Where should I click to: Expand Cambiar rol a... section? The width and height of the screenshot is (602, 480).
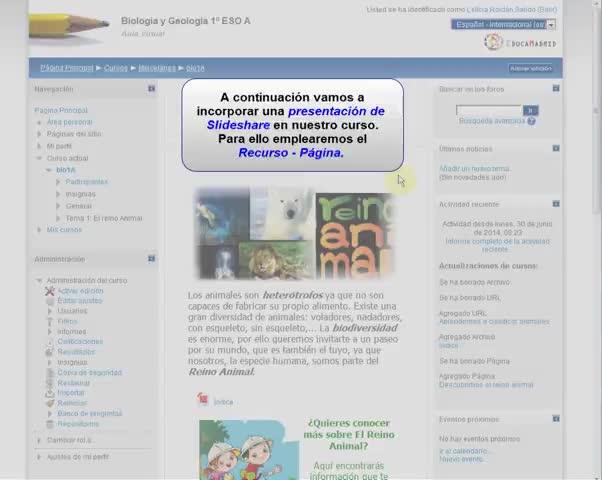coord(39,440)
